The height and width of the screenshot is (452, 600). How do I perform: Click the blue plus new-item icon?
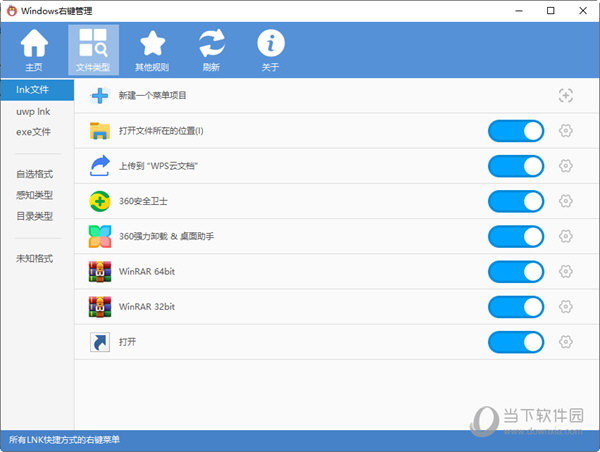pos(100,95)
